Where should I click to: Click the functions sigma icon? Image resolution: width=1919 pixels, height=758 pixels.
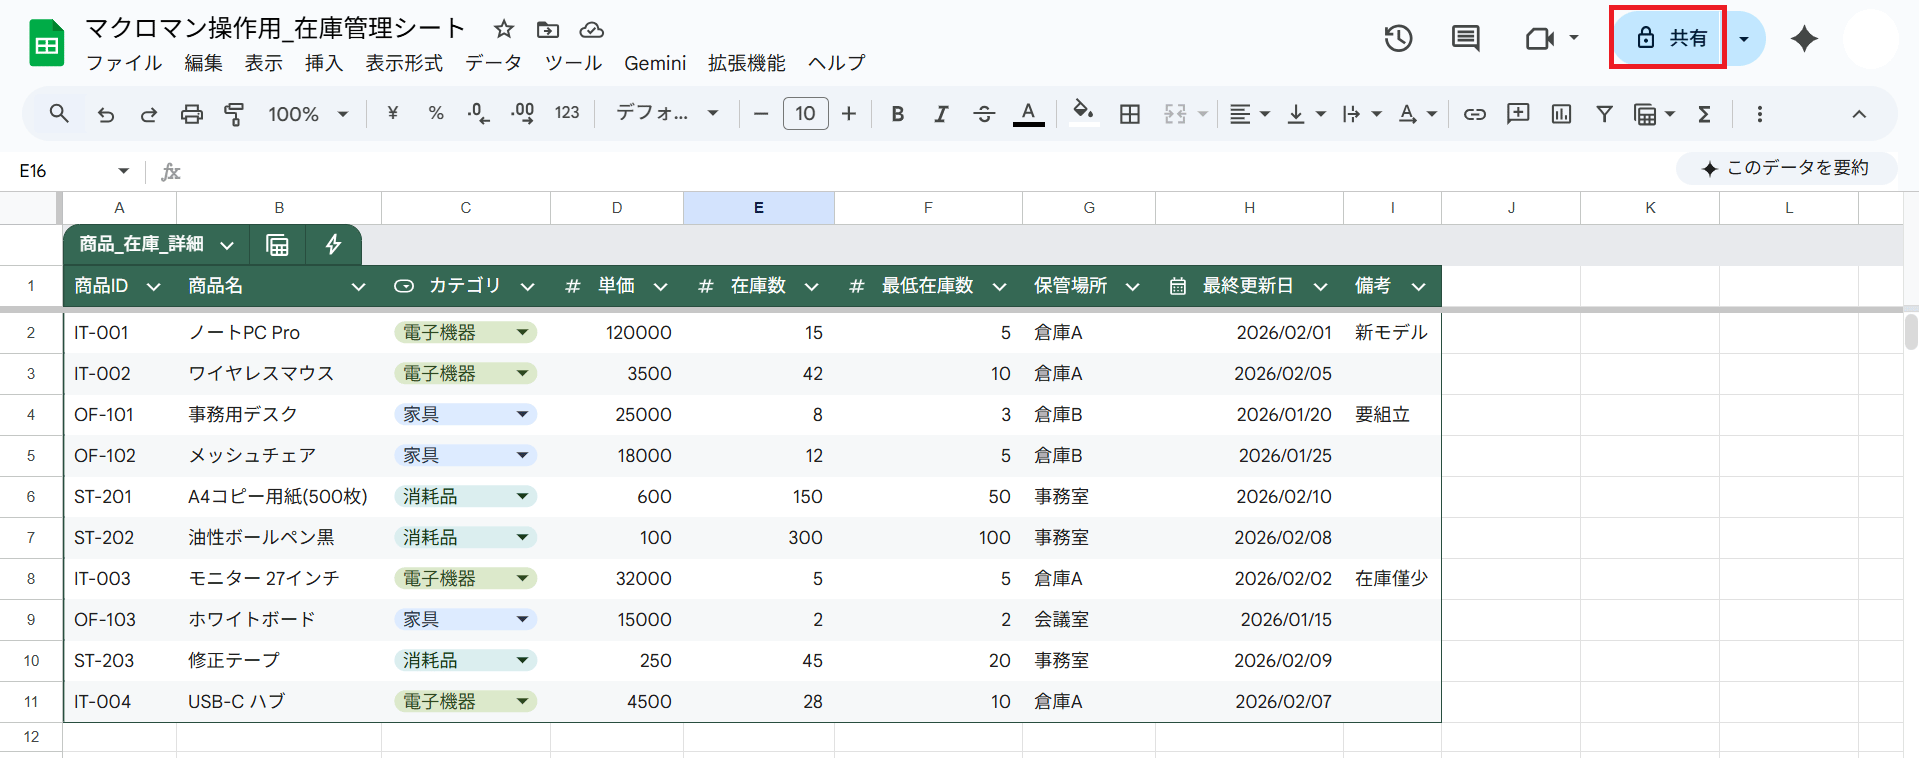(1704, 114)
